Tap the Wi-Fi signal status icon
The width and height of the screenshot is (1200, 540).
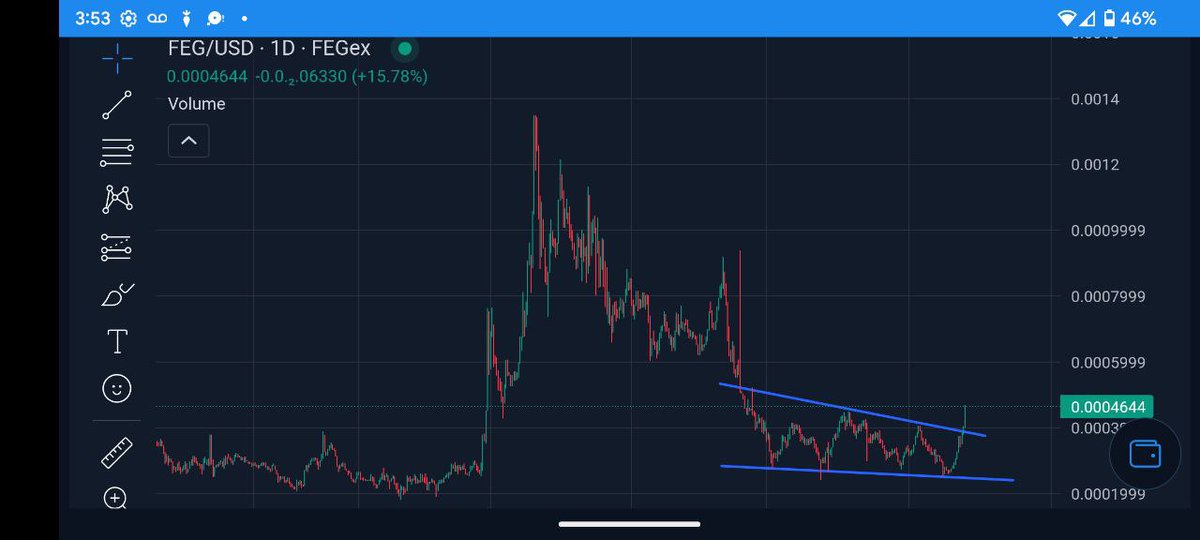(1069, 18)
